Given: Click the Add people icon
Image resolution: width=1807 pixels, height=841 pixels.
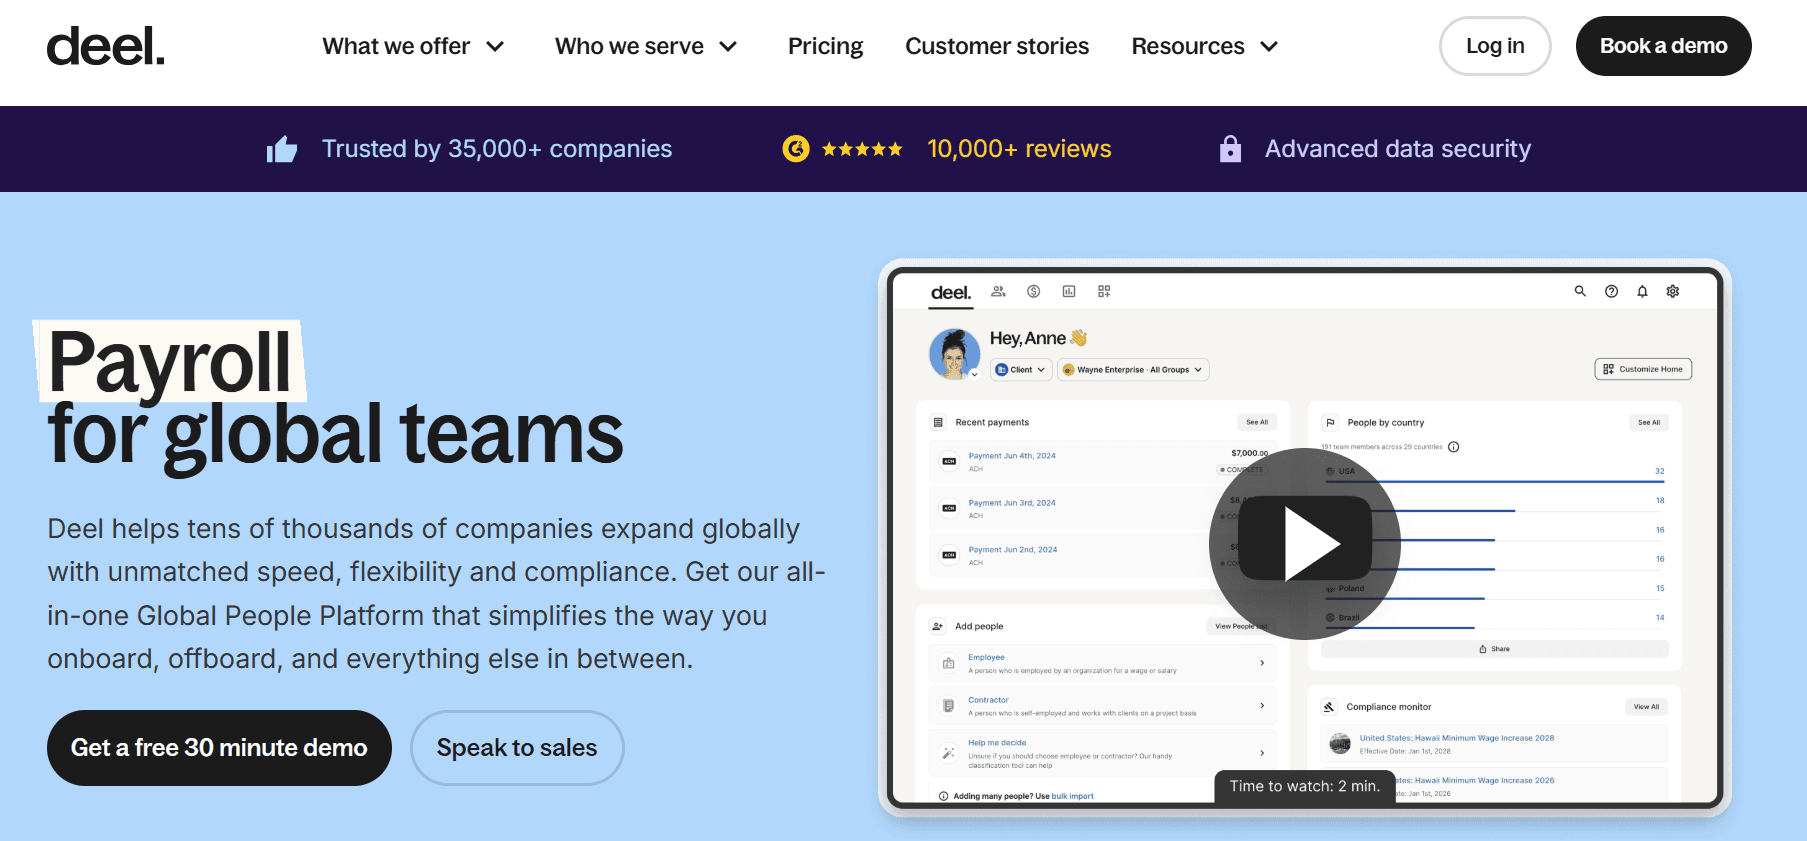Looking at the screenshot, I should [x=937, y=626].
